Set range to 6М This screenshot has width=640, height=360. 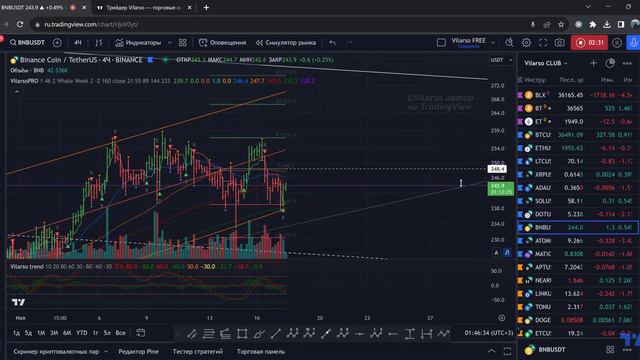[x=67, y=333]
